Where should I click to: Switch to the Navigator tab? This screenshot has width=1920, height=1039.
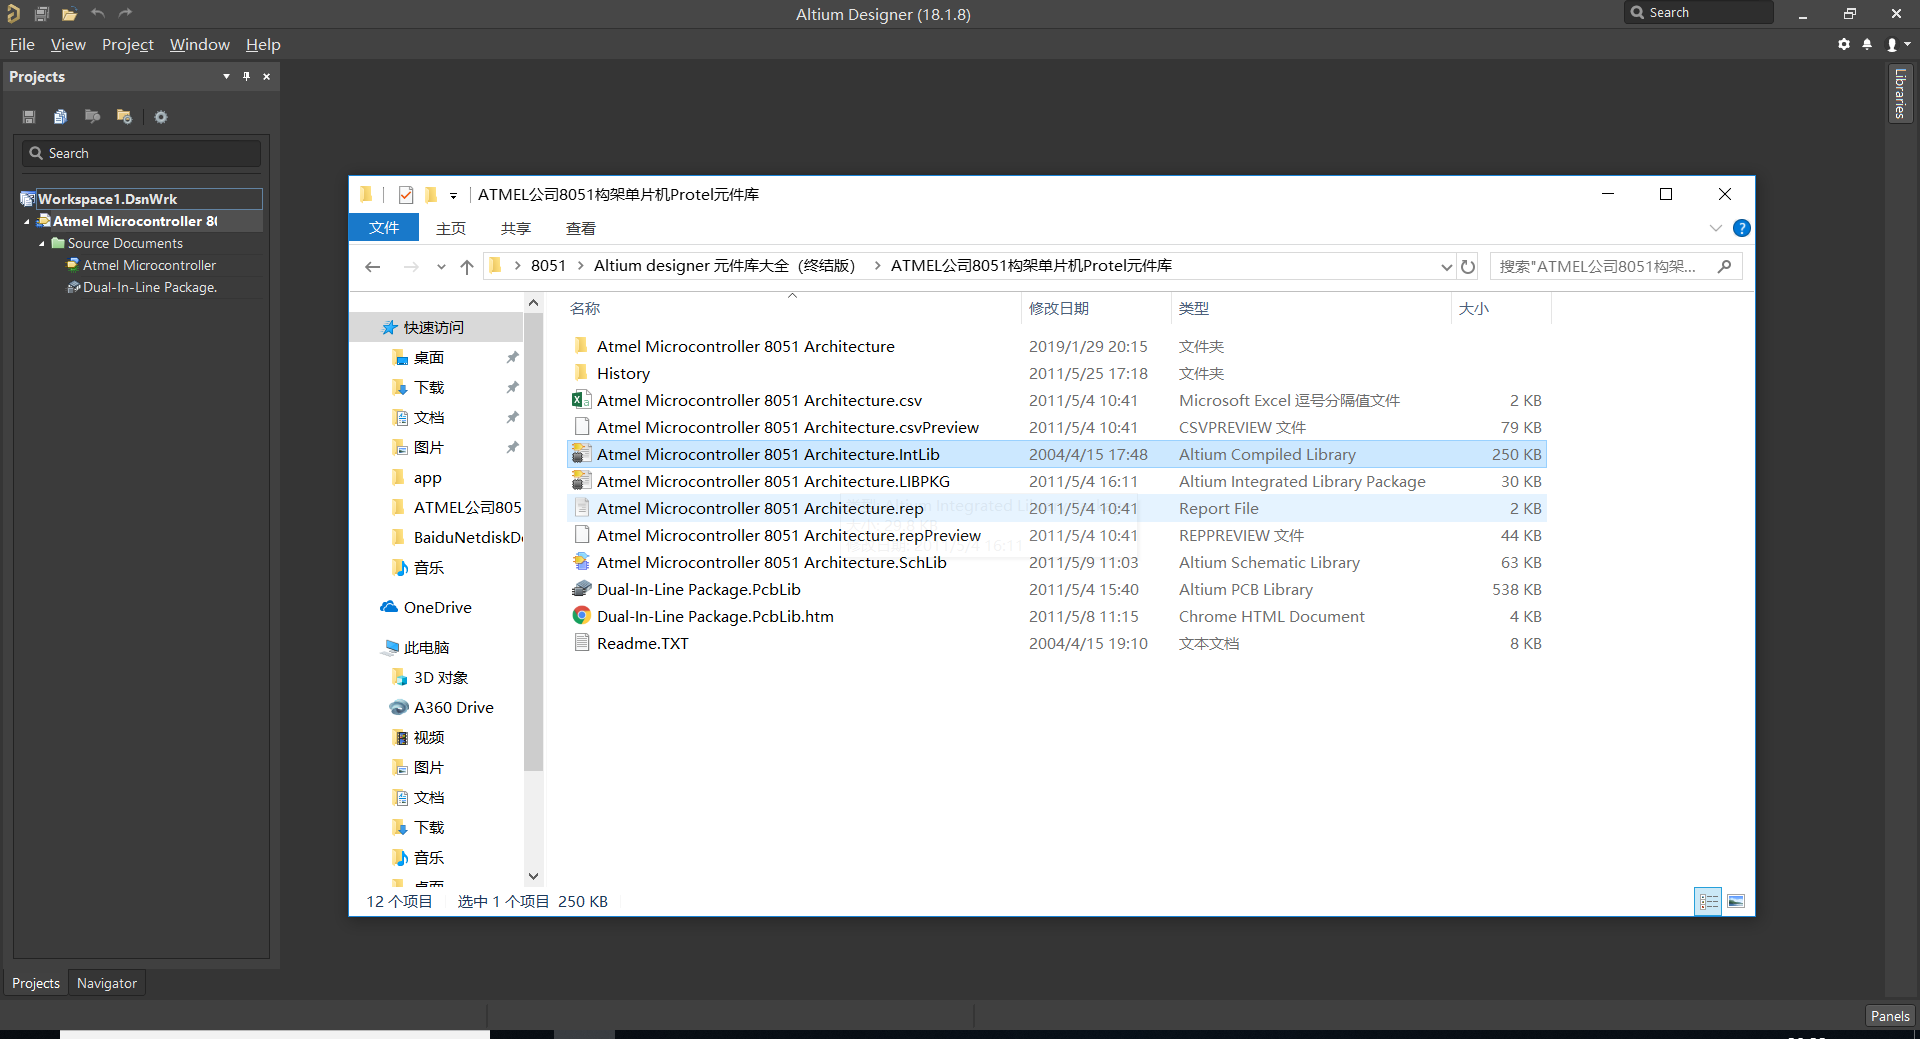[x=107, y=983]
